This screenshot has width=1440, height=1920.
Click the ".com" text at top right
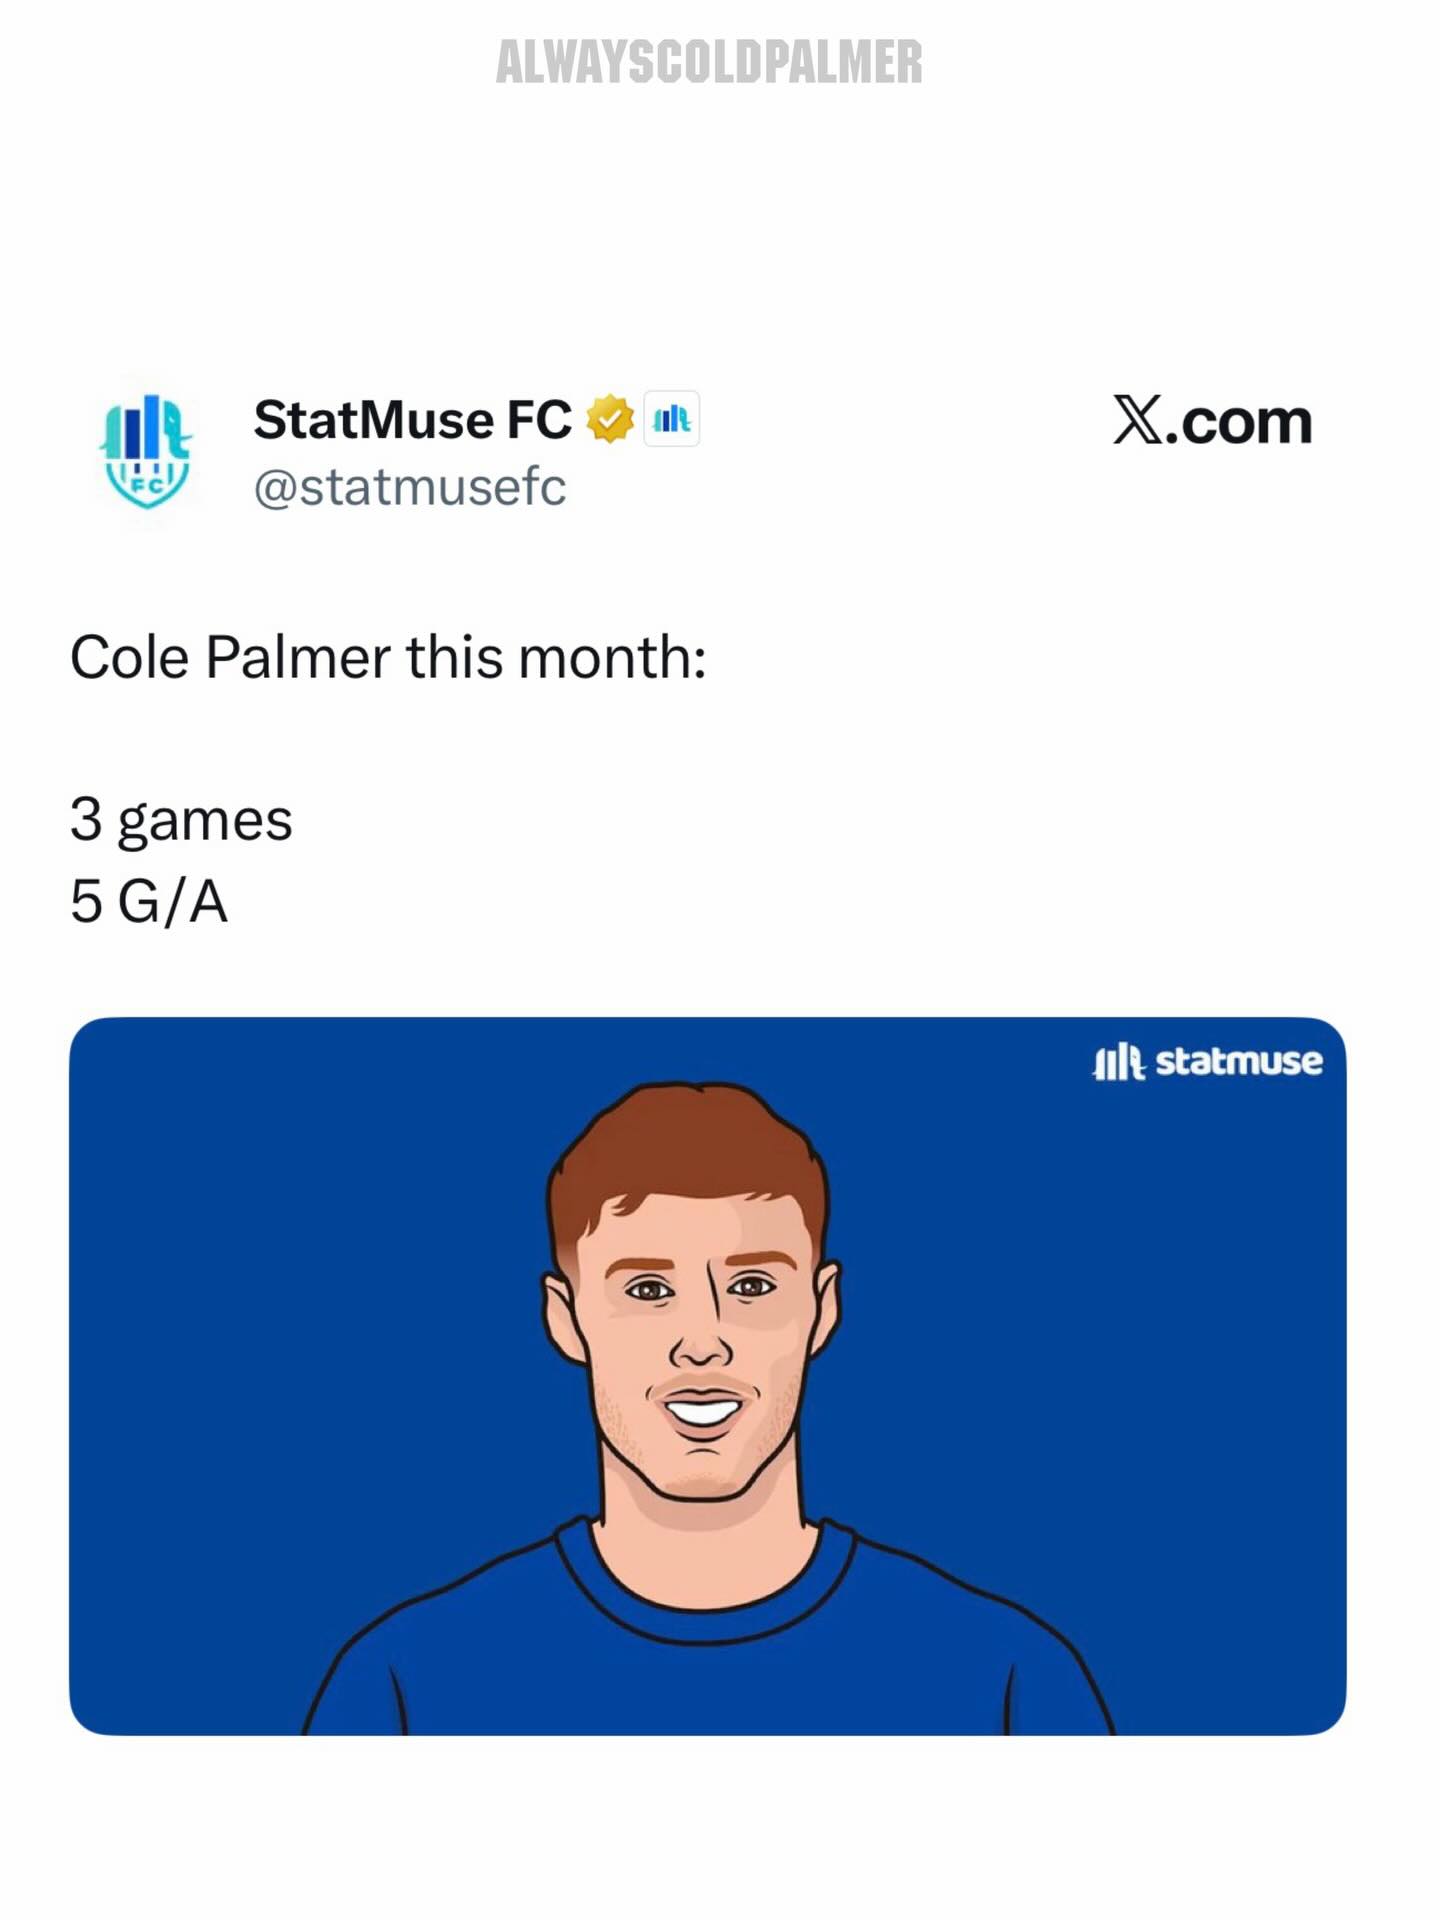point(1240,422)
